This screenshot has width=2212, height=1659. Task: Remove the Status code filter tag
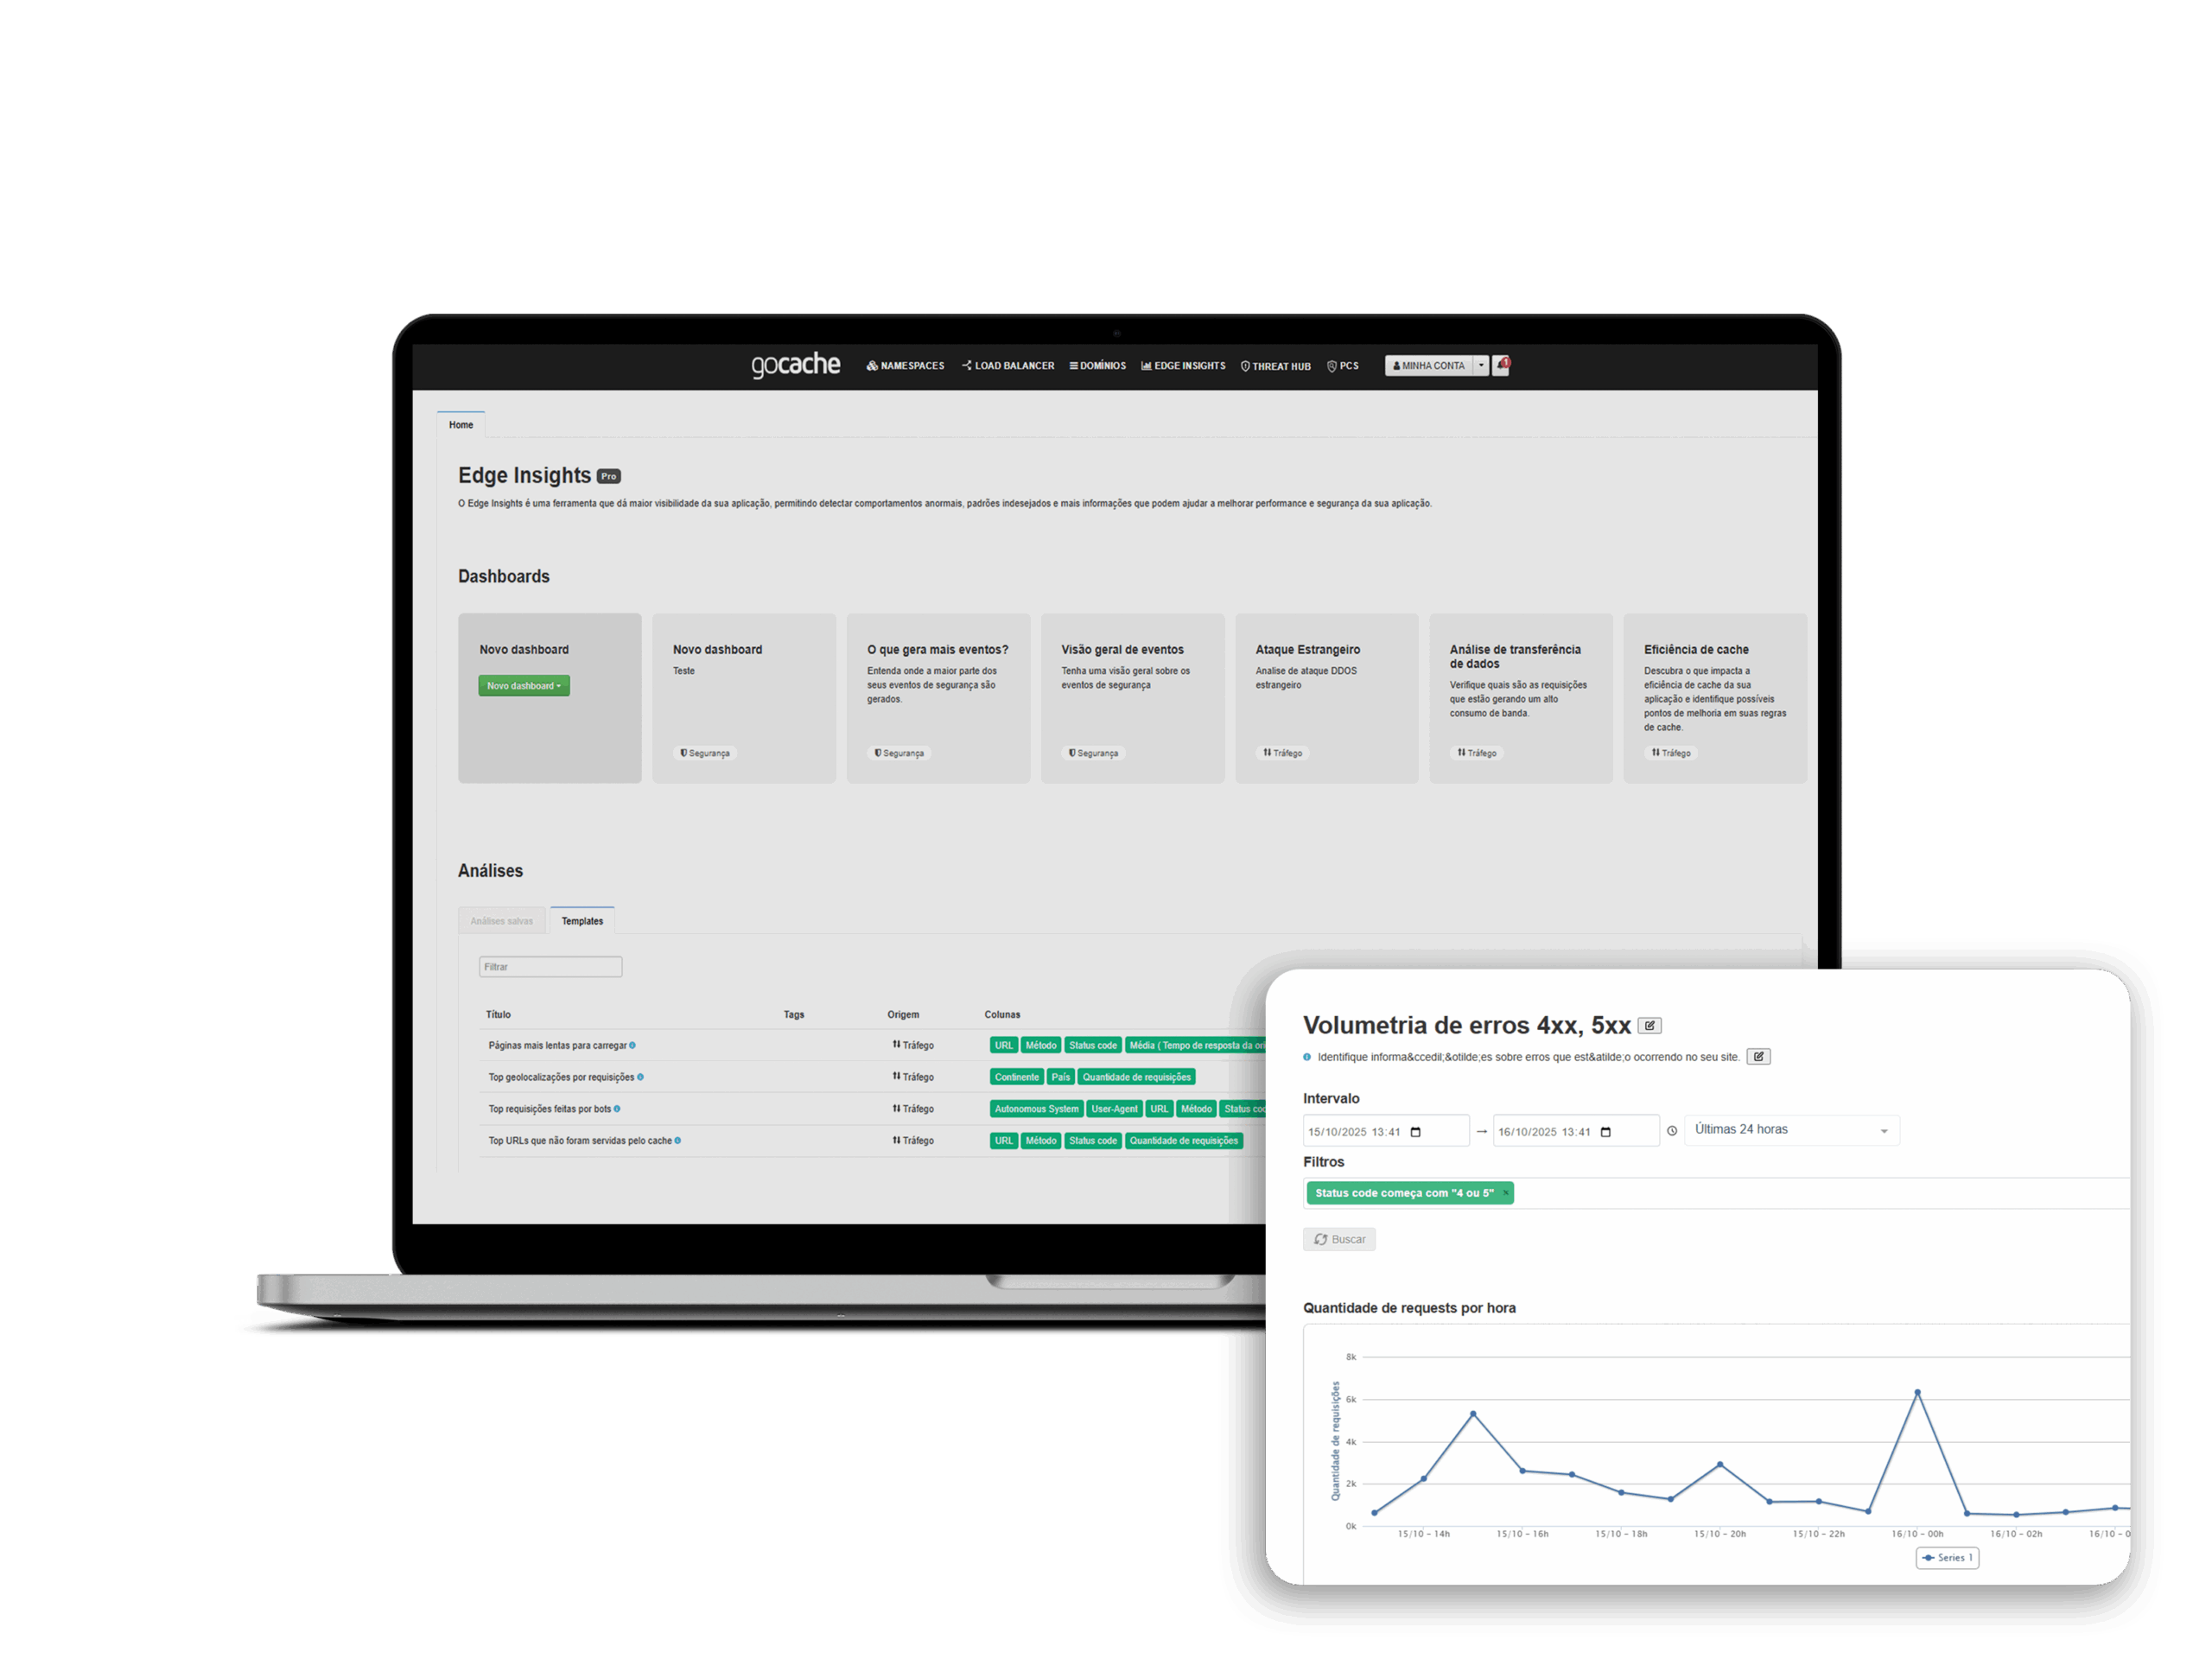click(1505, 1193)
